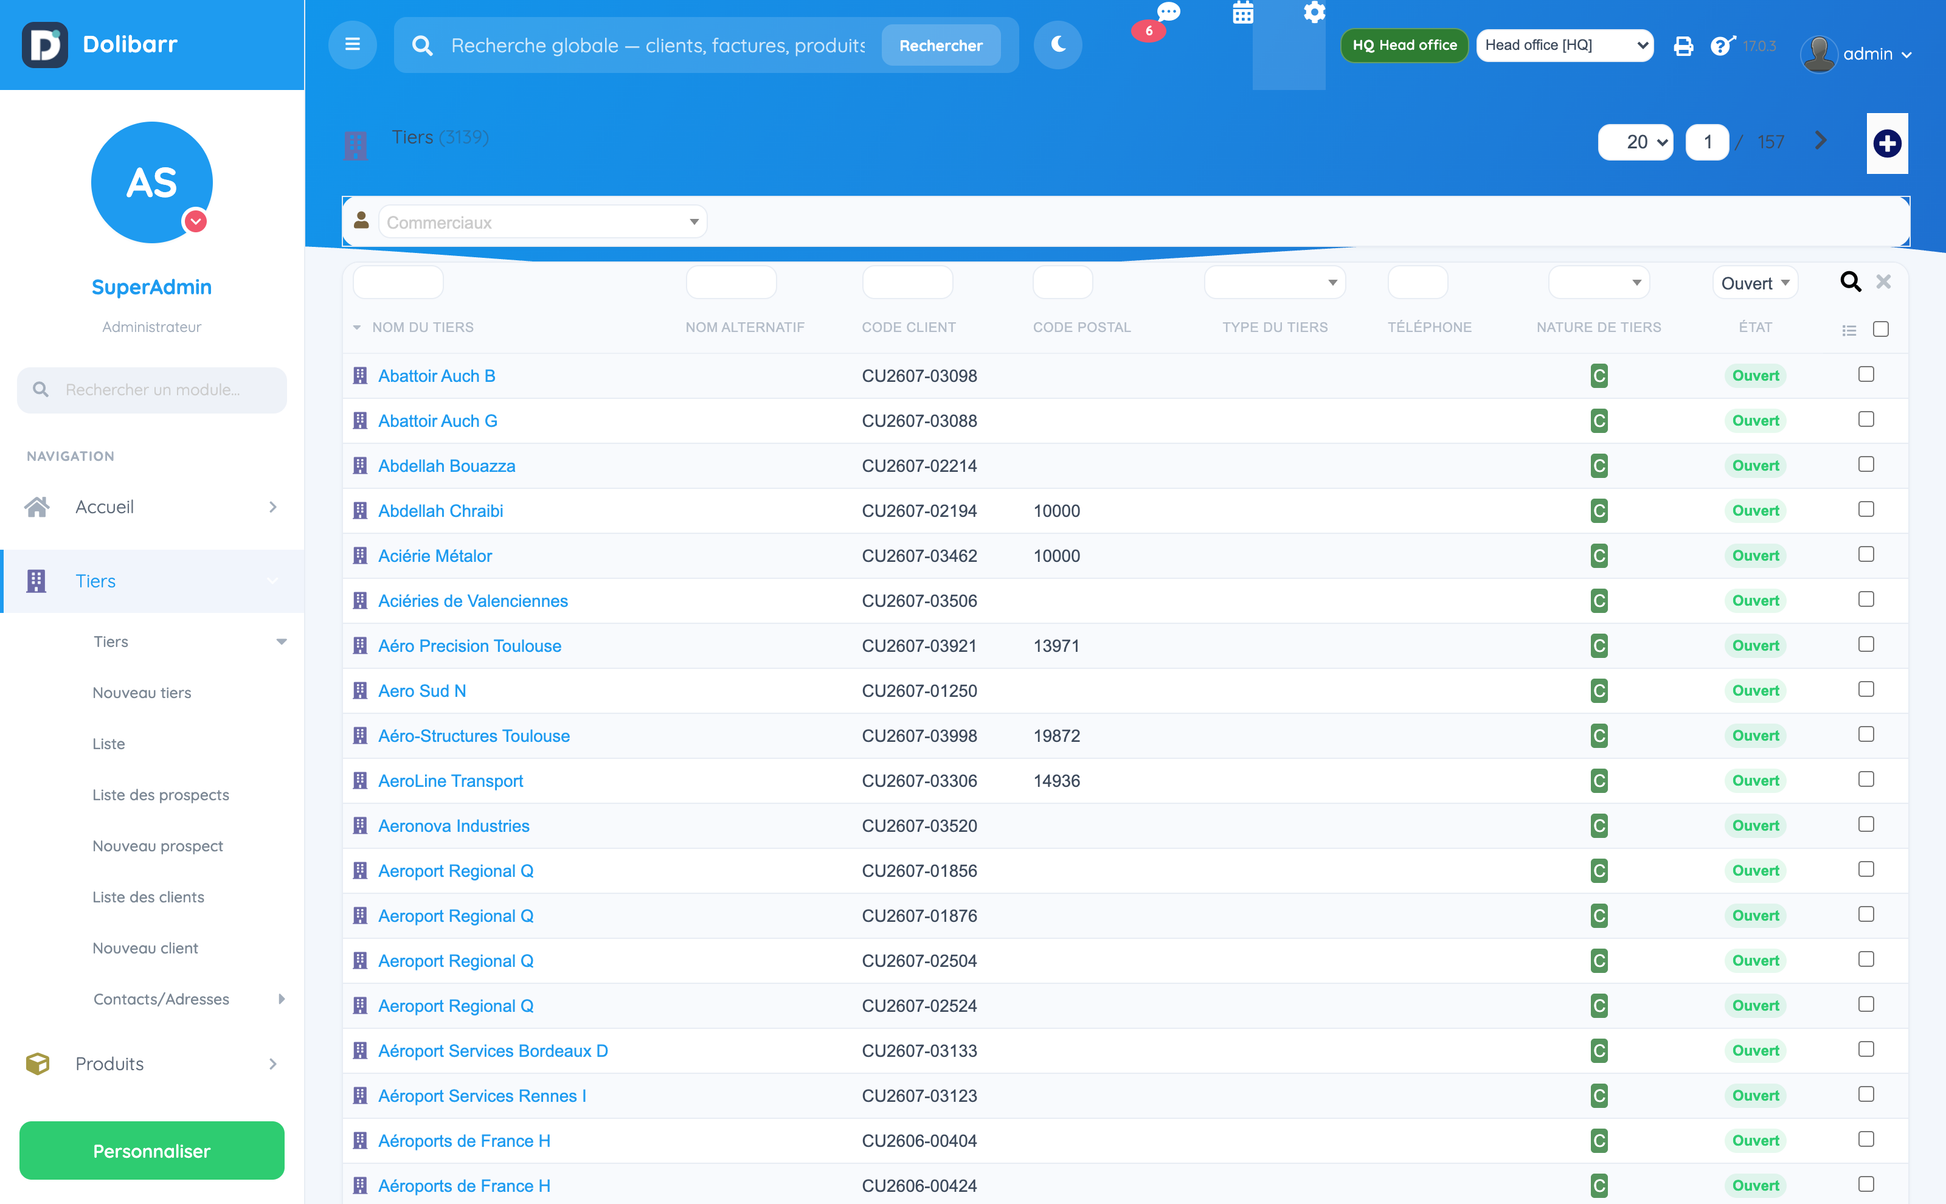Go to next page arrow

1821,141
